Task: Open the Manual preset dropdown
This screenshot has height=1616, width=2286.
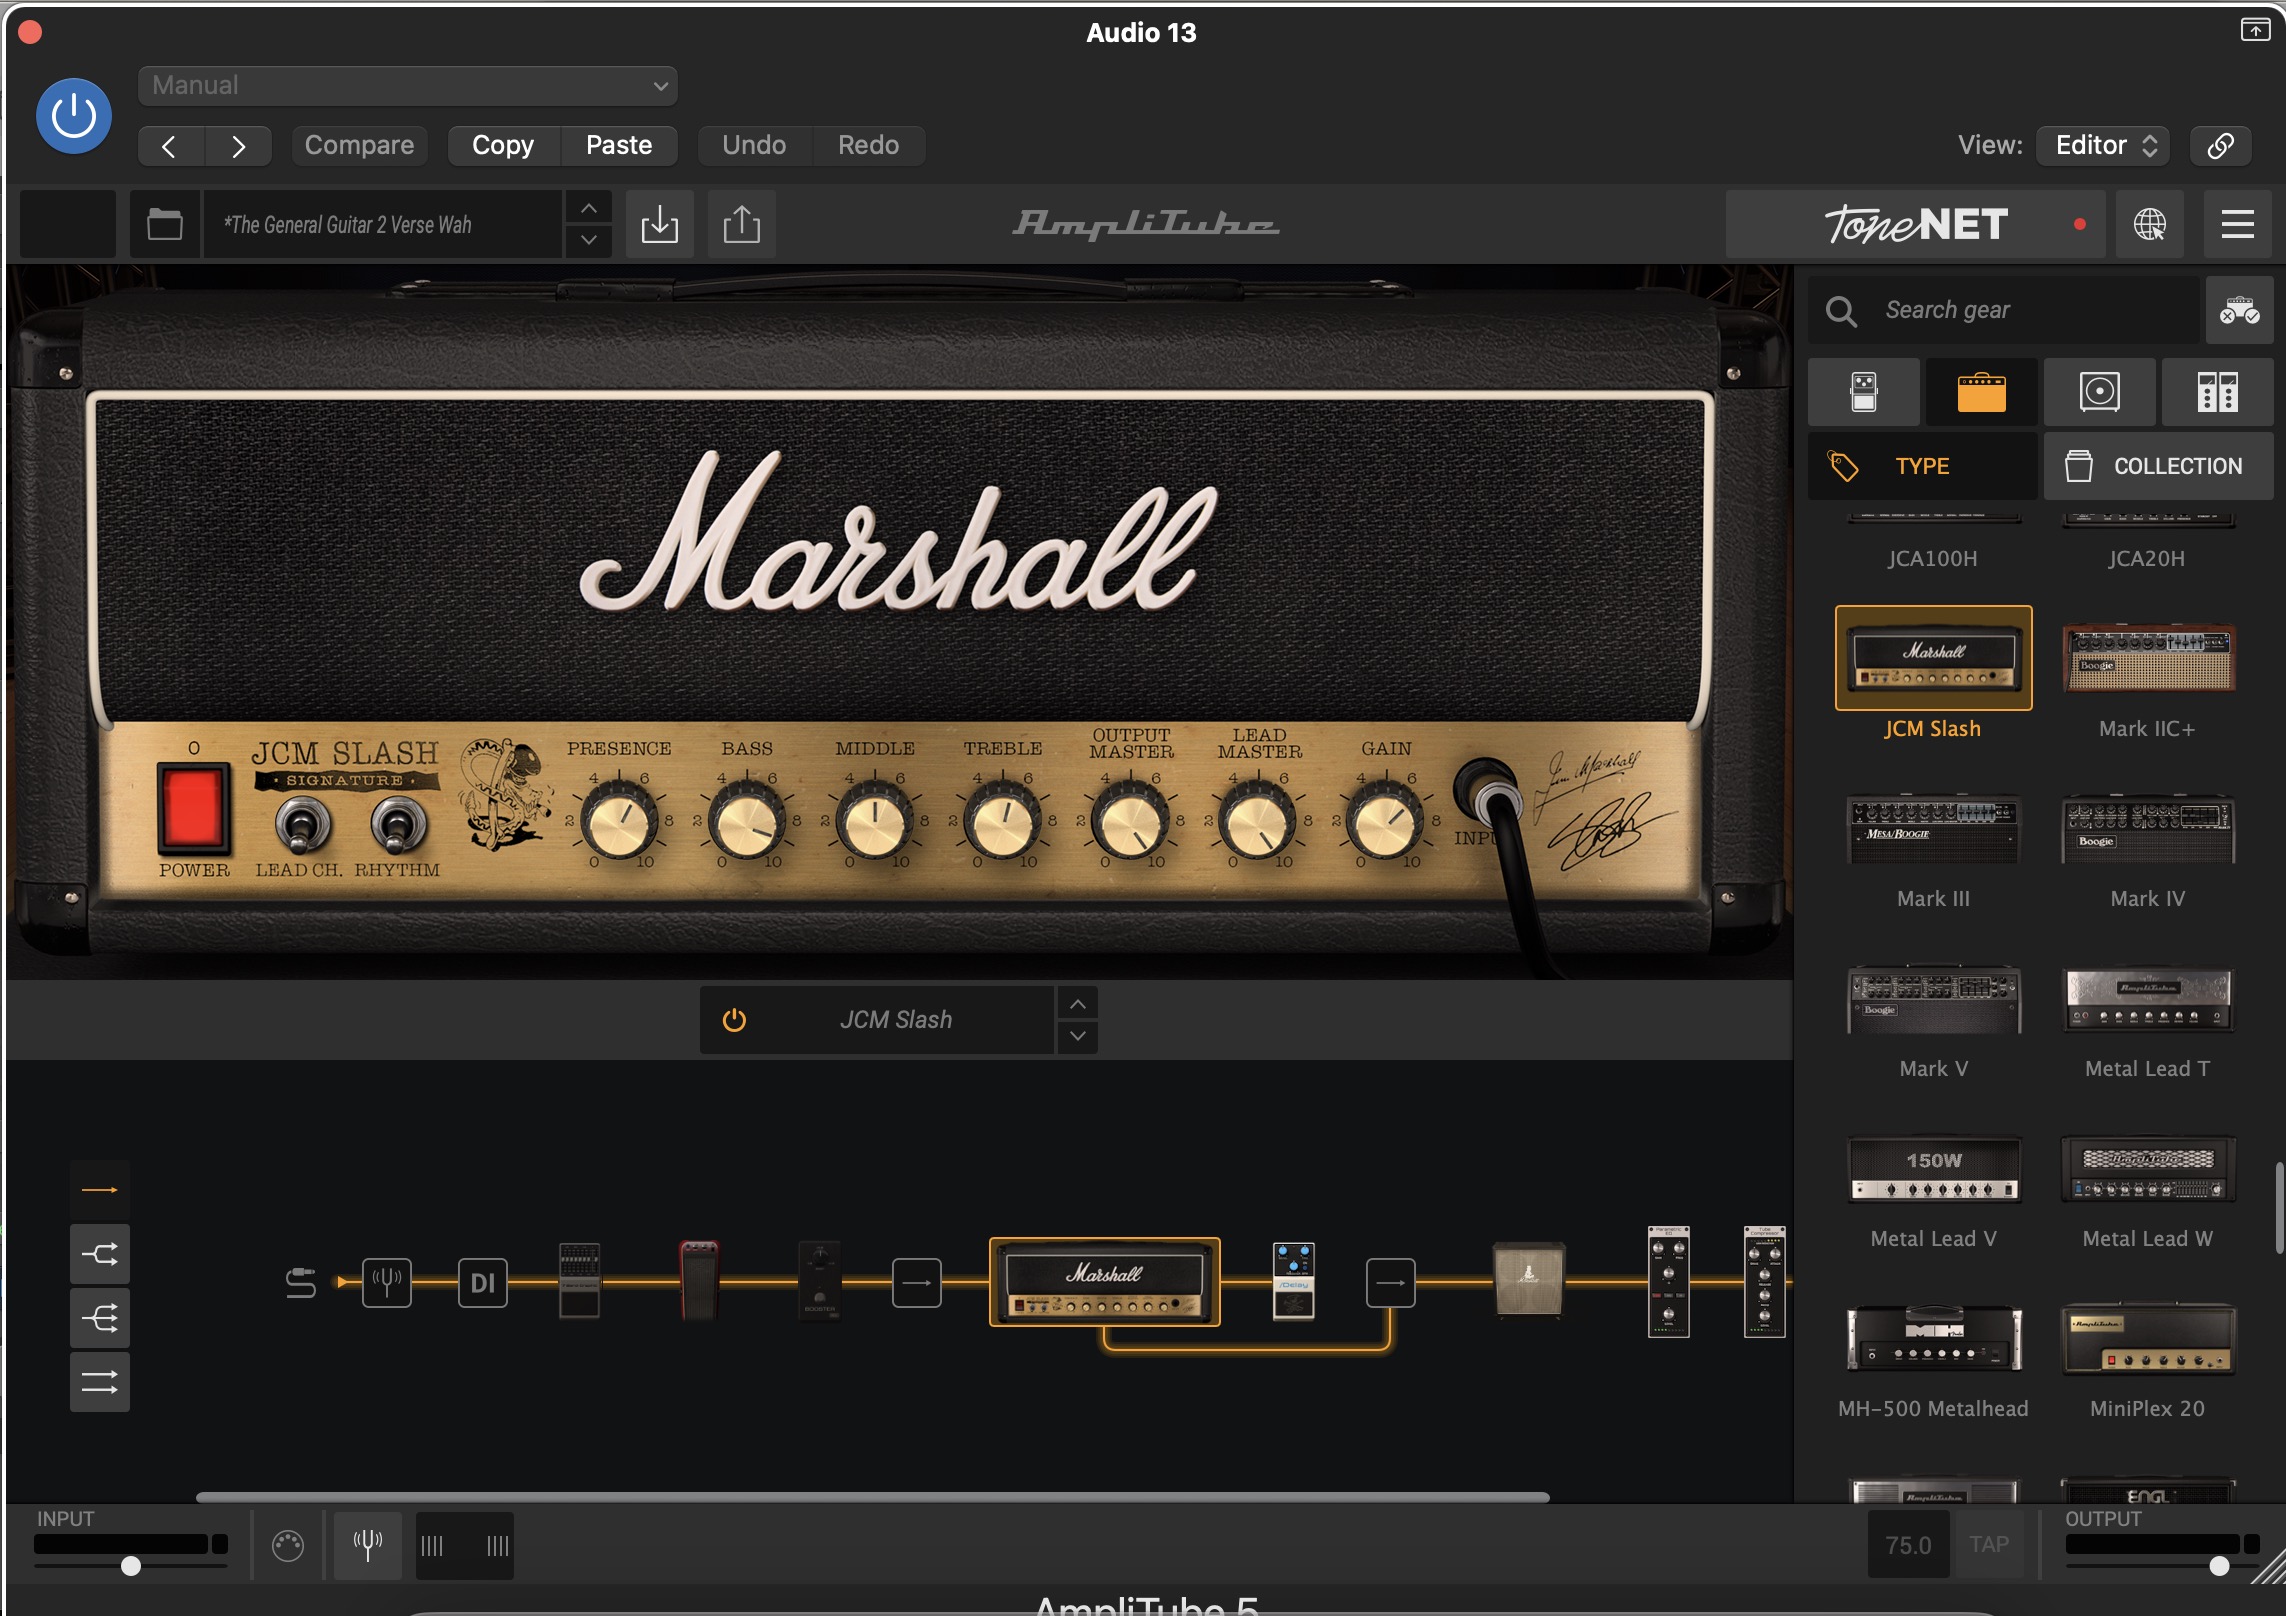Action: (x=408, y=86)
